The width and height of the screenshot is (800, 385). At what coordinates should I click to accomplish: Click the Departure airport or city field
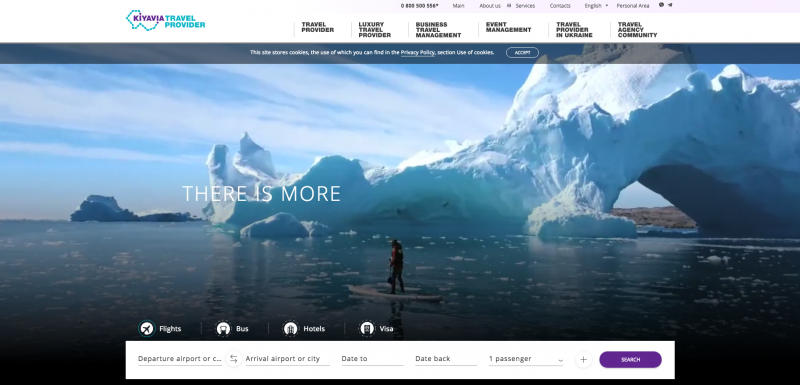click(180, 359)
